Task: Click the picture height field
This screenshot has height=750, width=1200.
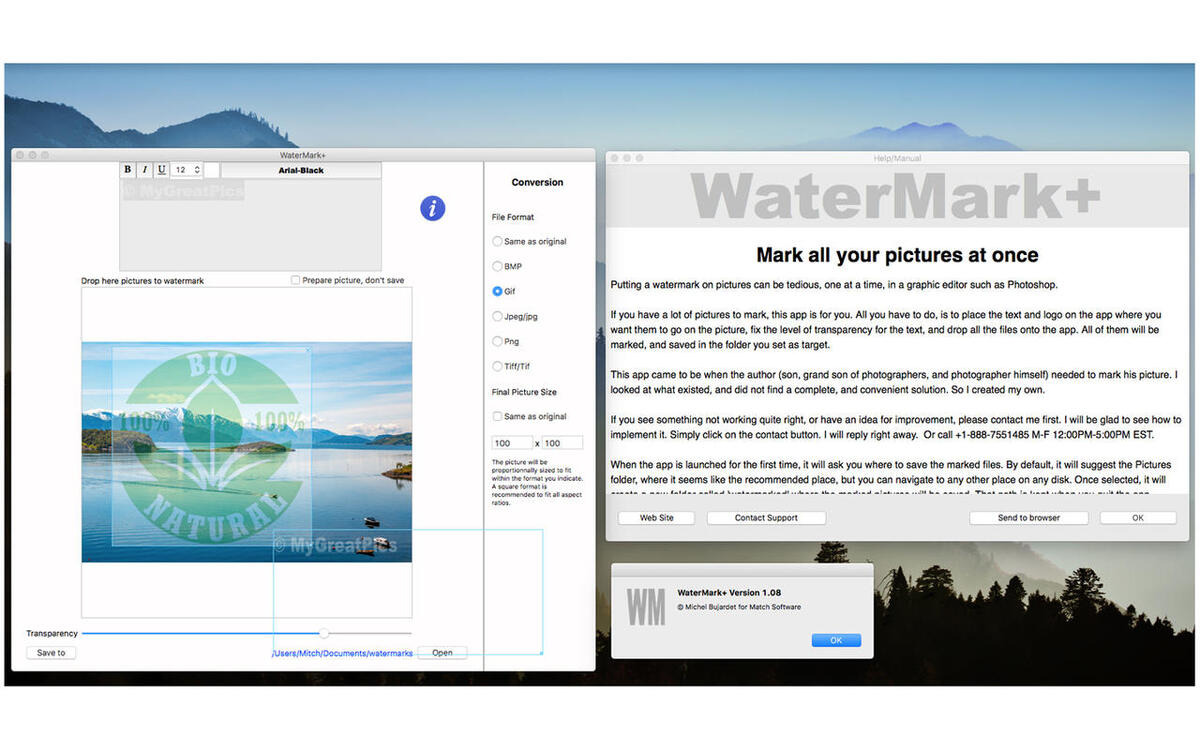Action: tap(563, 442)
